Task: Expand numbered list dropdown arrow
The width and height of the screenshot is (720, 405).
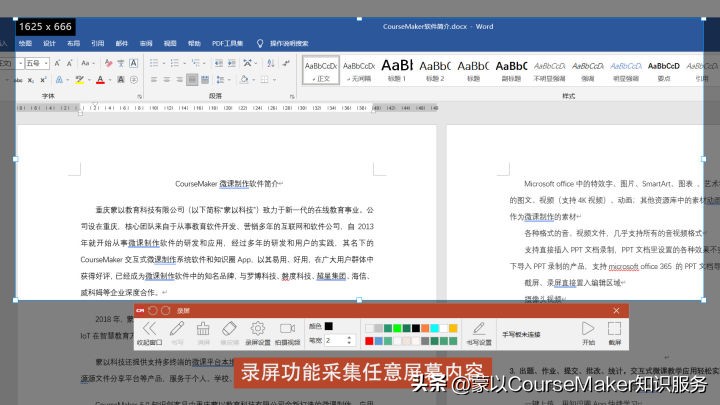Action: [184, 63]
